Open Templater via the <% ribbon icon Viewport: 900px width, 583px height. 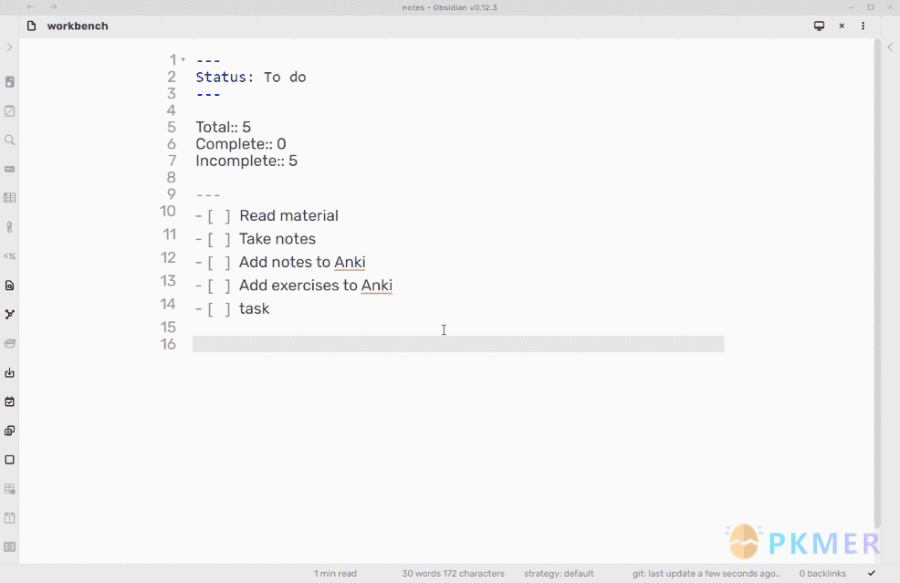[x=10, y=256]
